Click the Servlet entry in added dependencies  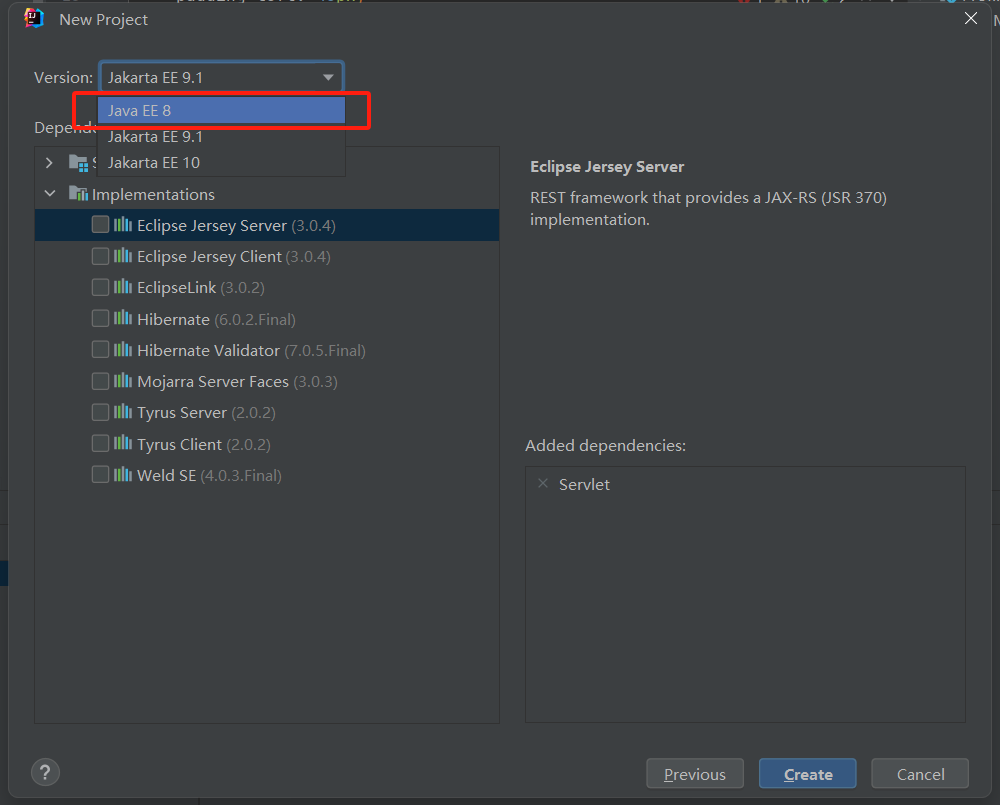[584, 484]
